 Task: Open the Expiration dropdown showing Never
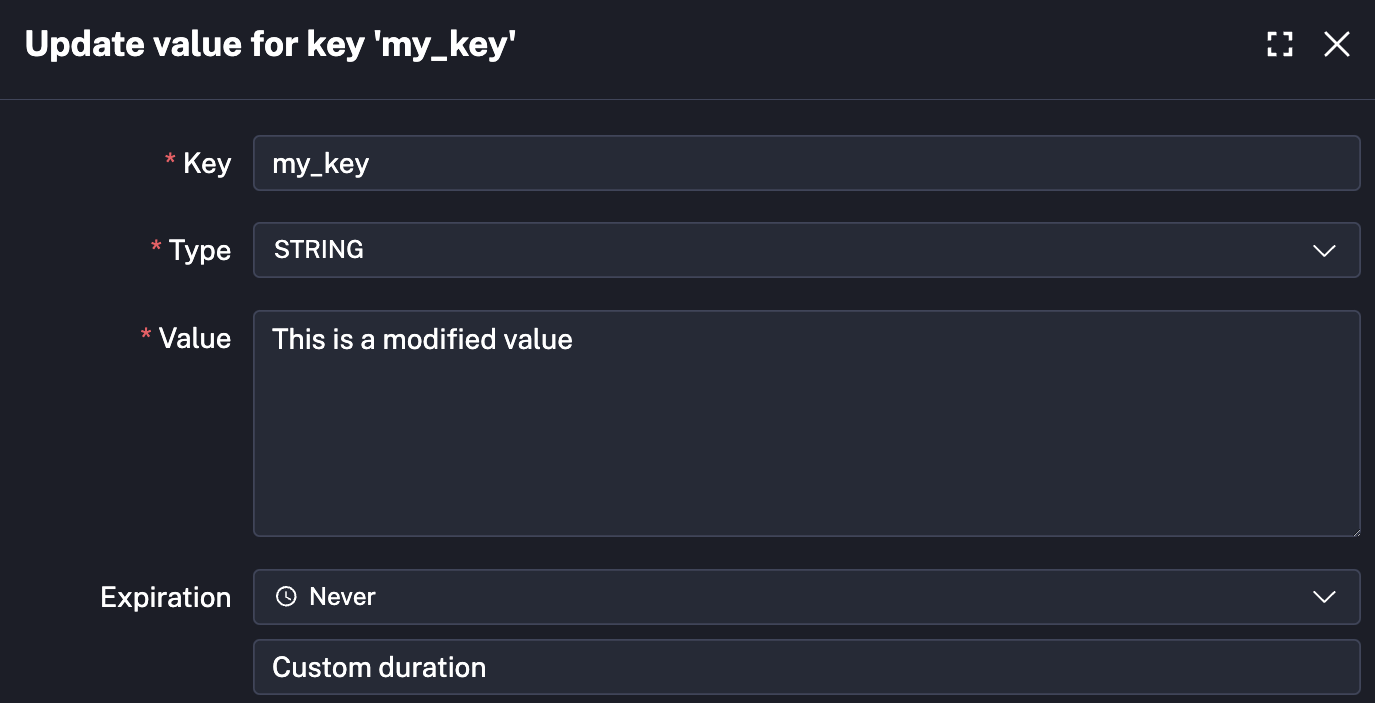pos(807,596)
